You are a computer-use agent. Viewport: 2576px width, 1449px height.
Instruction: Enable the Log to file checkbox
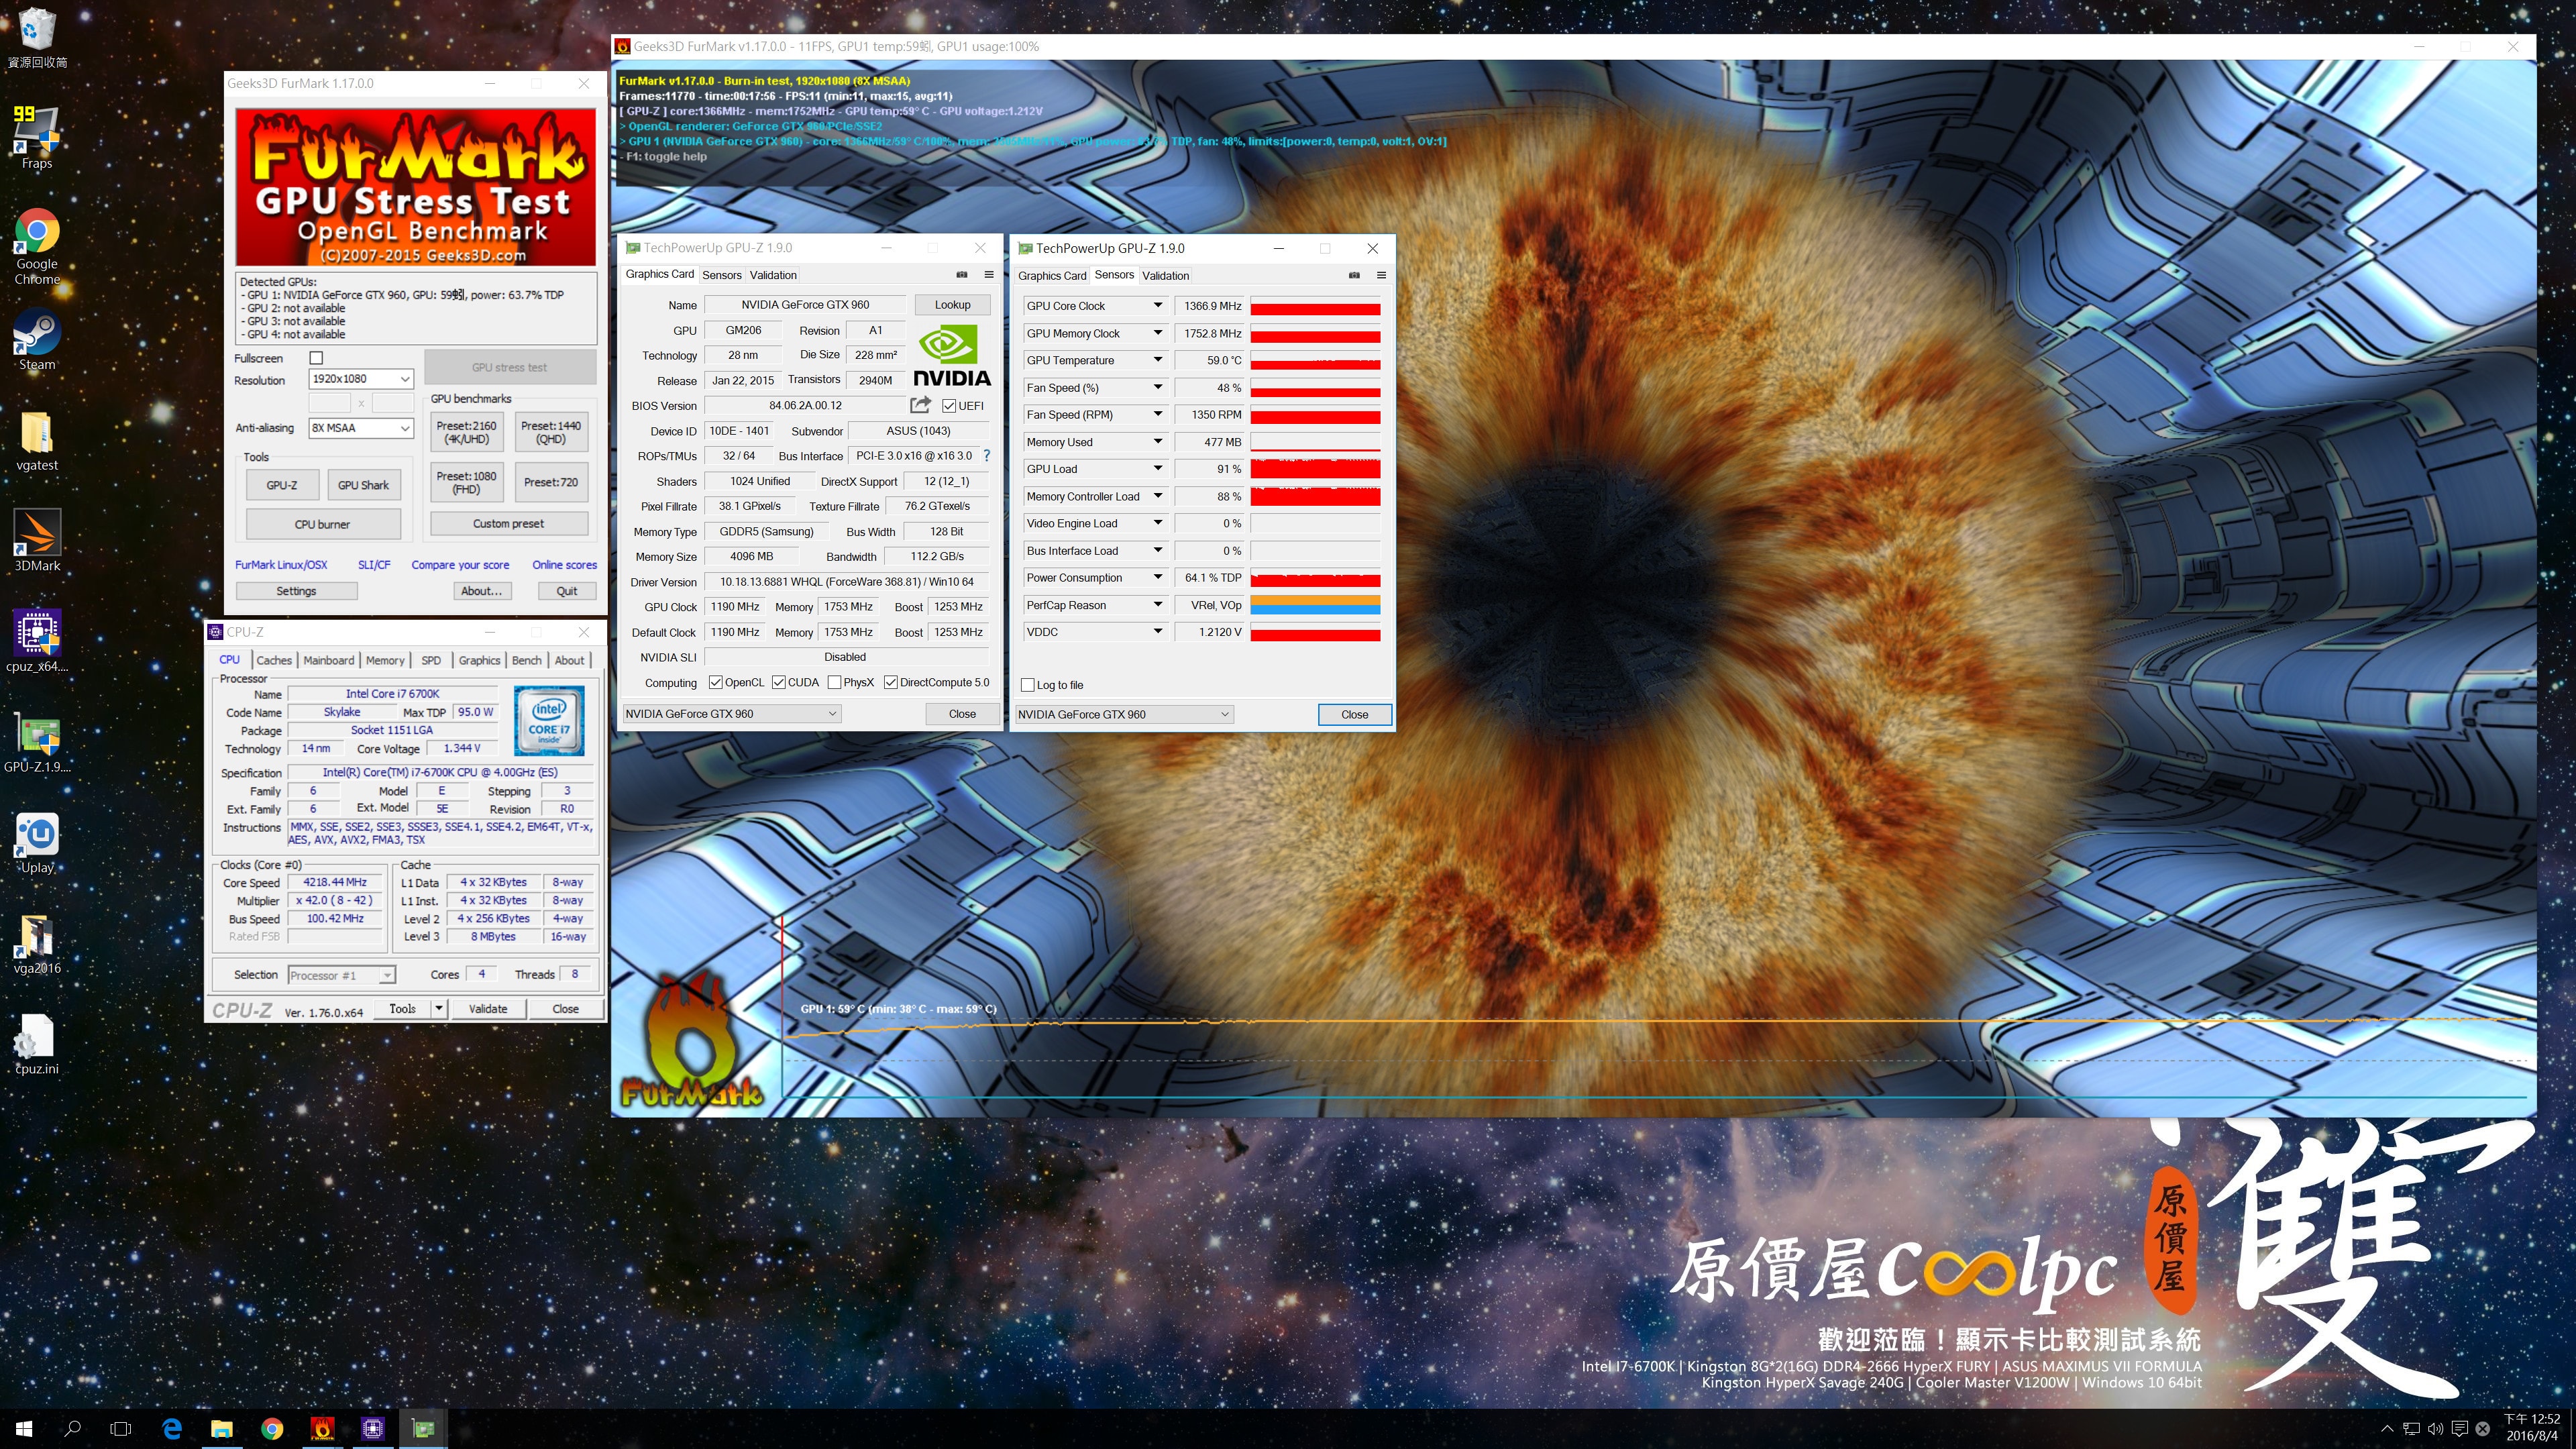point(1027,685)
